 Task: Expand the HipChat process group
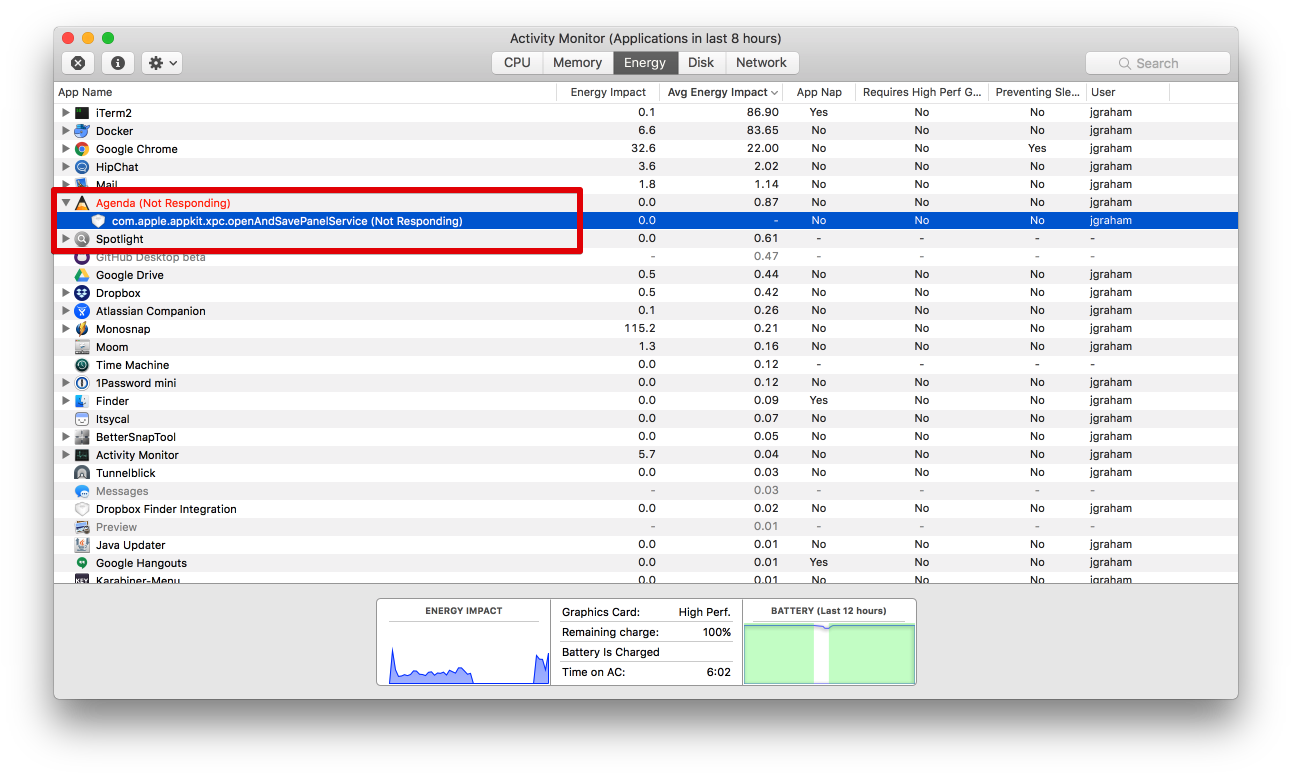pos(66,167)
